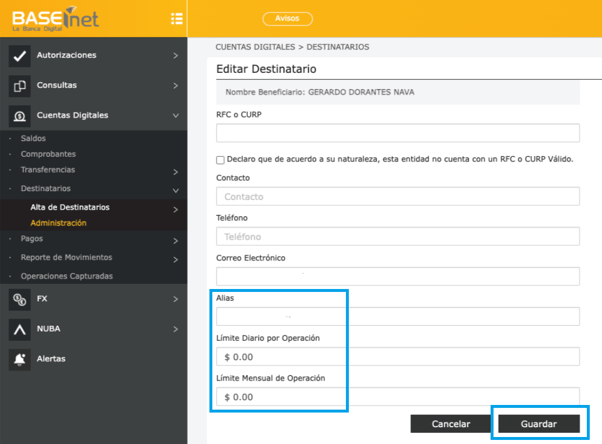Click the Consultas documents icon
This screenshot has height=444, width=602.
click(19, 86)
